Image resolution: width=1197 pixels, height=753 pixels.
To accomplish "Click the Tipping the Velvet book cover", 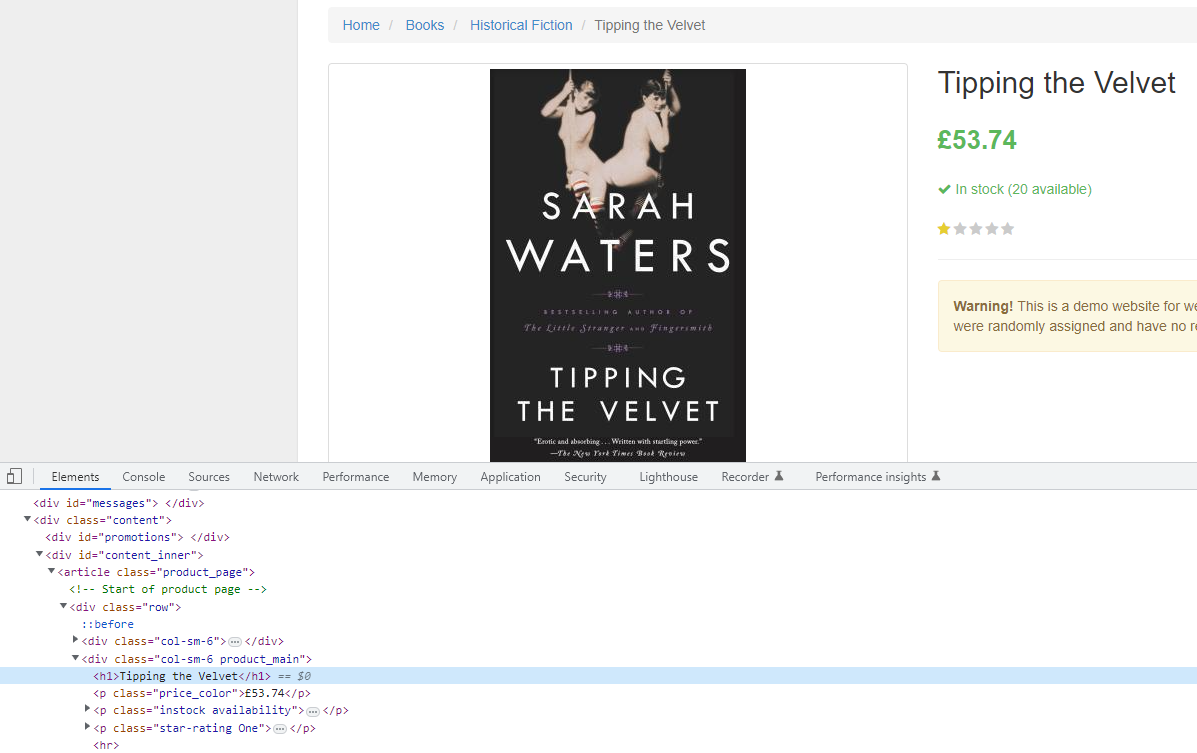I will 618,265.
